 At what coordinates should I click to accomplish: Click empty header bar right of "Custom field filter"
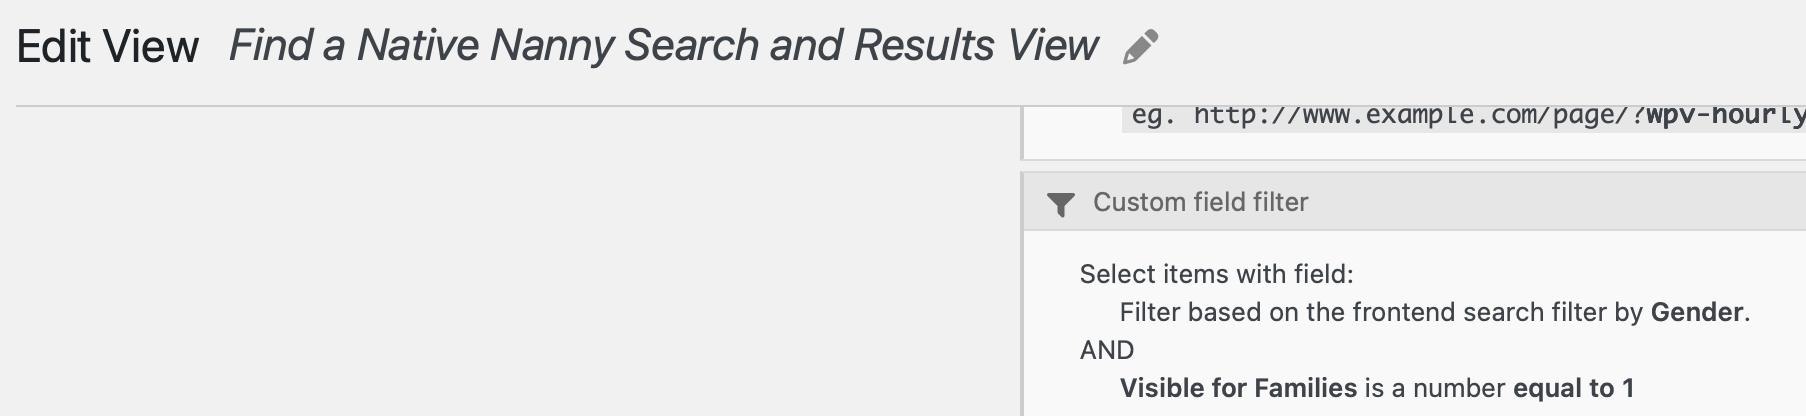pyautogui.click(x=1560, y=202)
